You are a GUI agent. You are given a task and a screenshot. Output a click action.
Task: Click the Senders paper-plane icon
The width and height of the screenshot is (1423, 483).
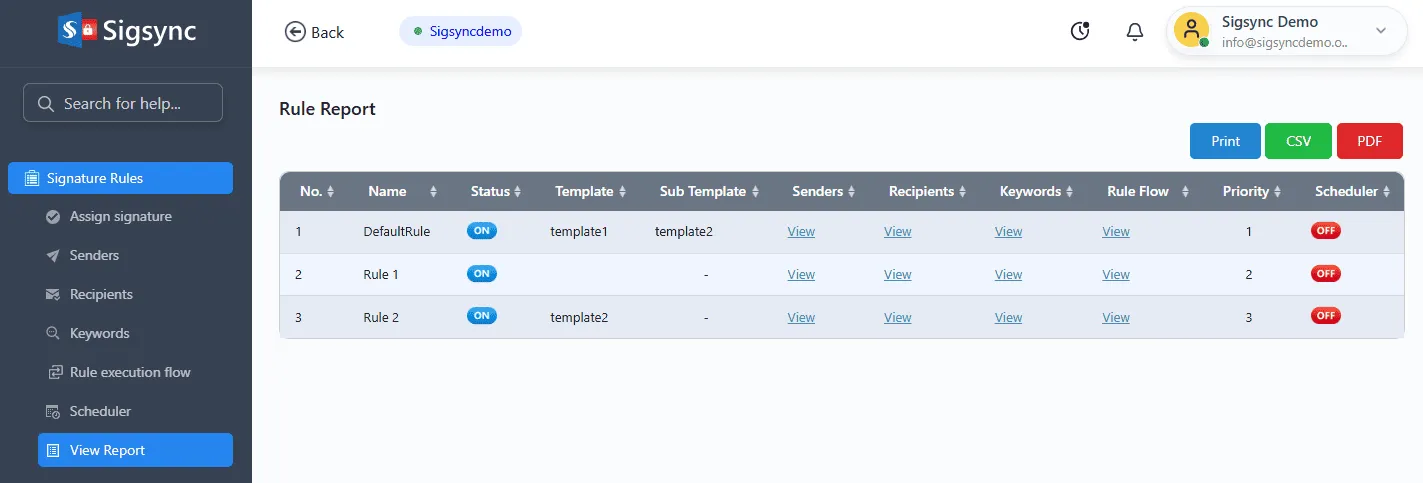point(53,255)
